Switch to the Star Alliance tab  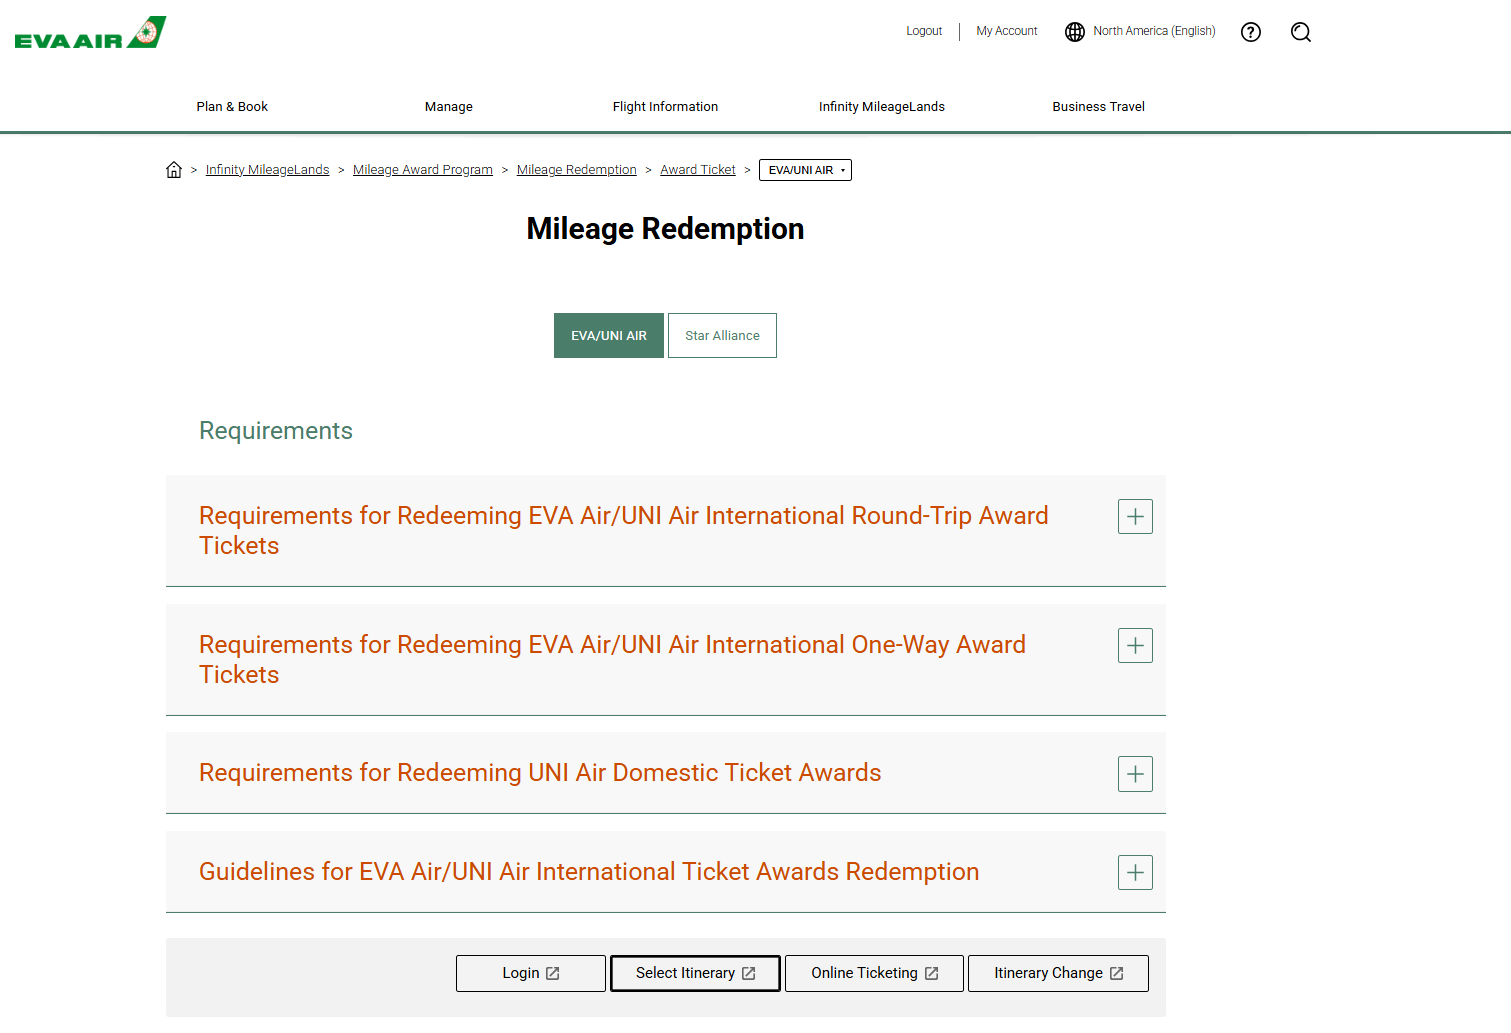pyautogui.click(x=722, y=336)
